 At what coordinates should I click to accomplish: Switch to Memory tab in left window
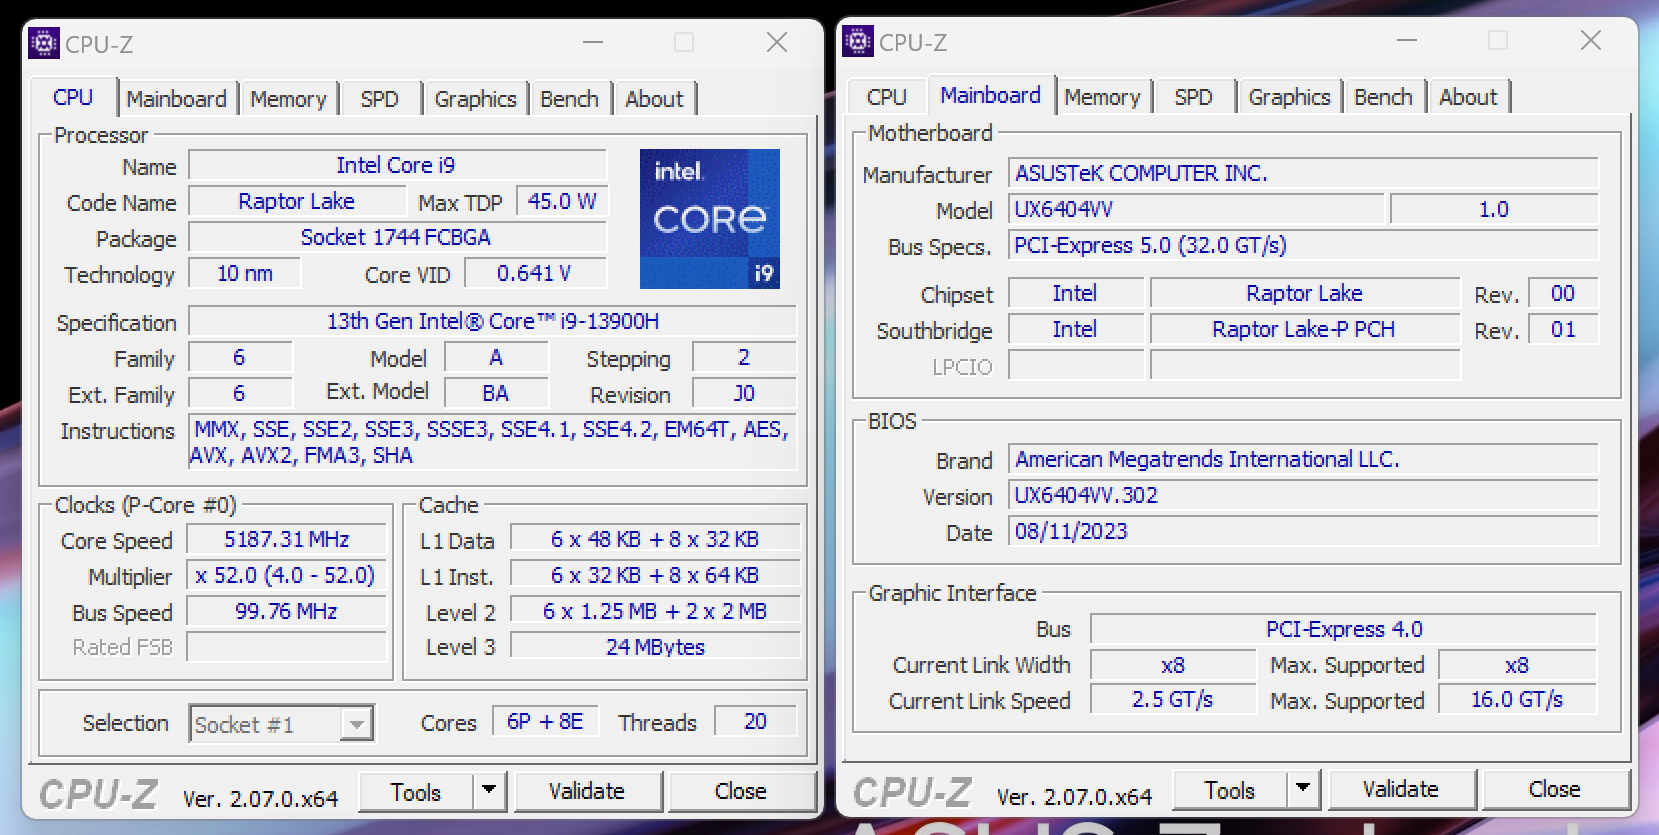[x=288, y=99]
